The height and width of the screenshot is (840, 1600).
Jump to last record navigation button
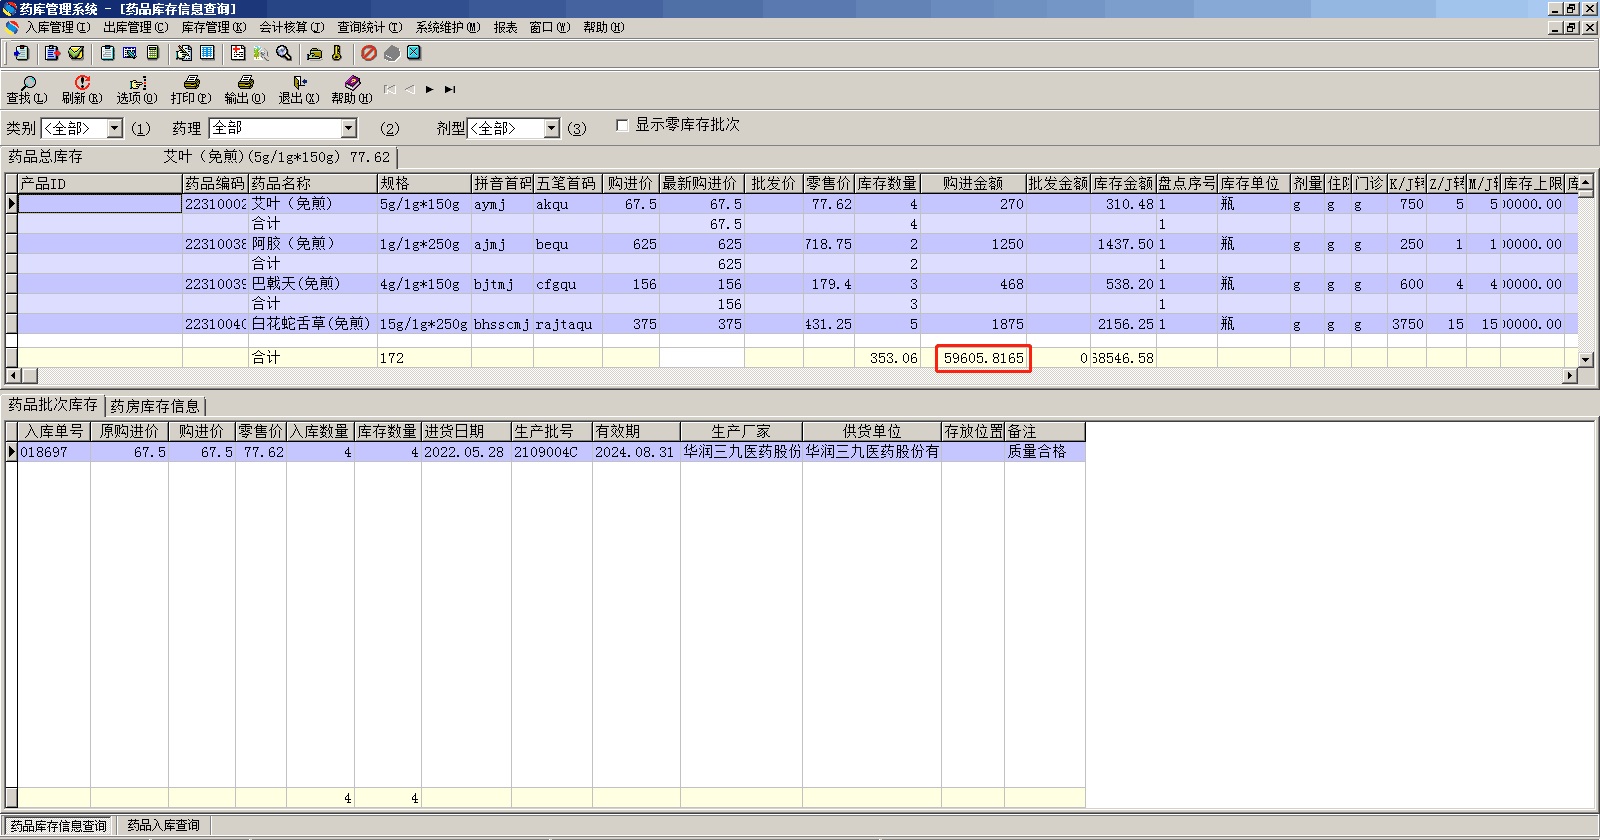(x=450, y=89)
